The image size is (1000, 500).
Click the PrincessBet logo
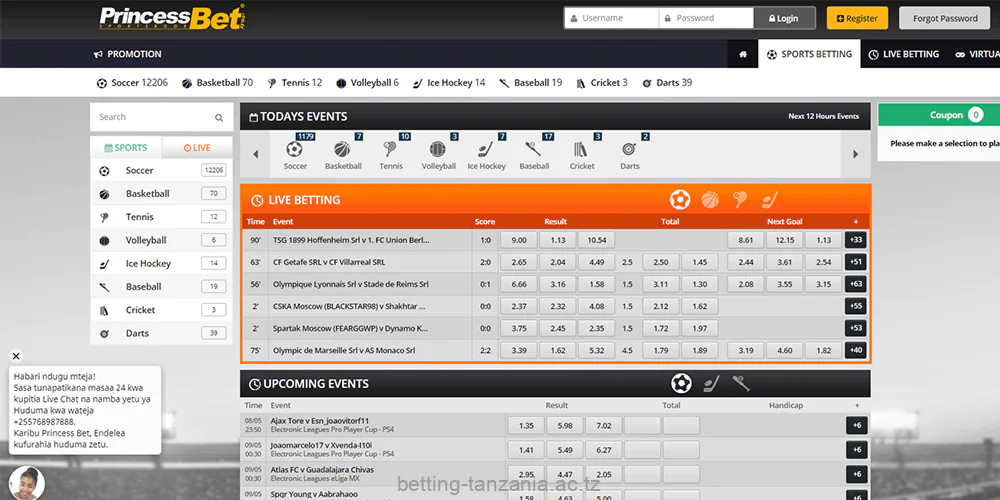click(x=171, y=18)
